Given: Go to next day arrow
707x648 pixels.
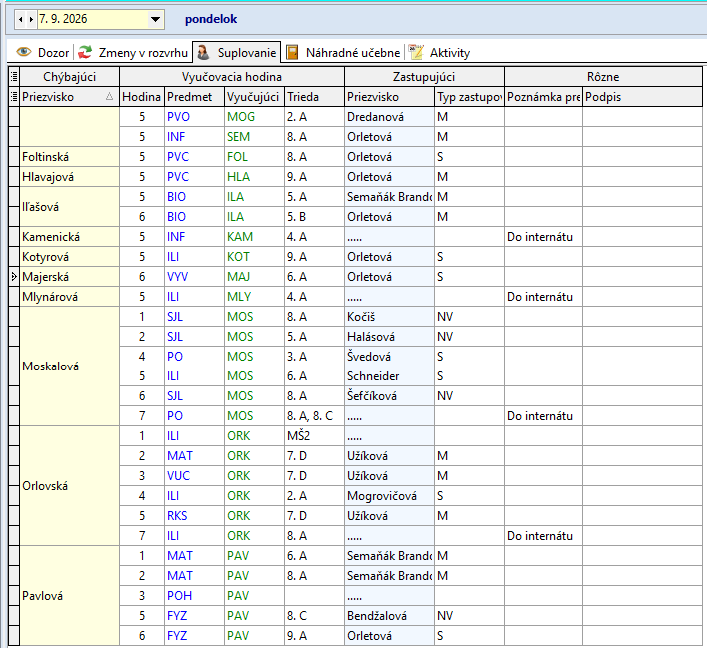Looking at the screenshot, I should tap(31, 19).
